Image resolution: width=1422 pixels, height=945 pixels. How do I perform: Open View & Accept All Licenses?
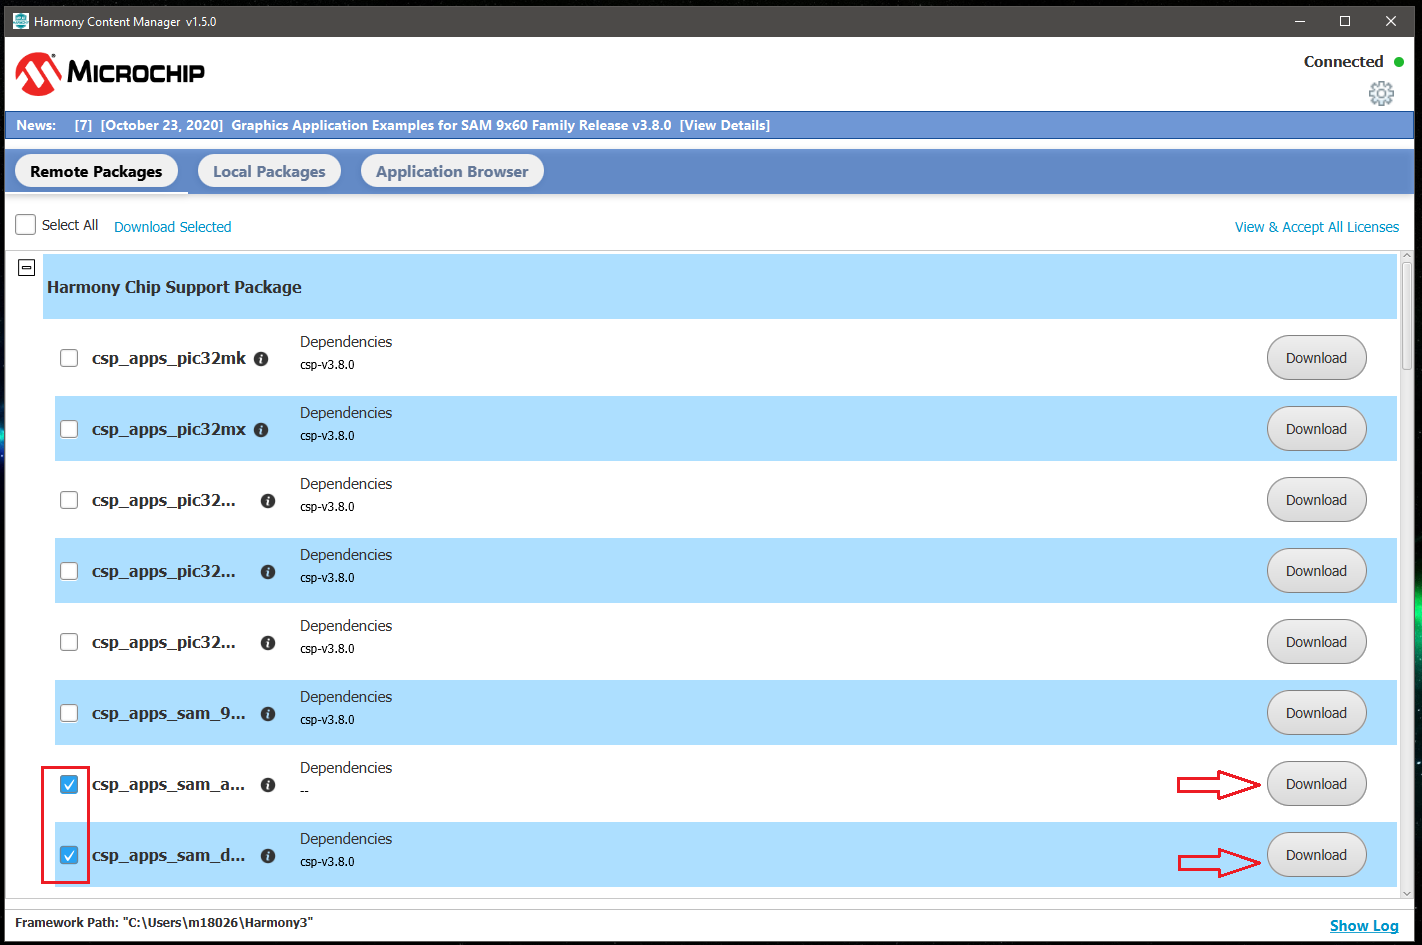click(1317, 227)
